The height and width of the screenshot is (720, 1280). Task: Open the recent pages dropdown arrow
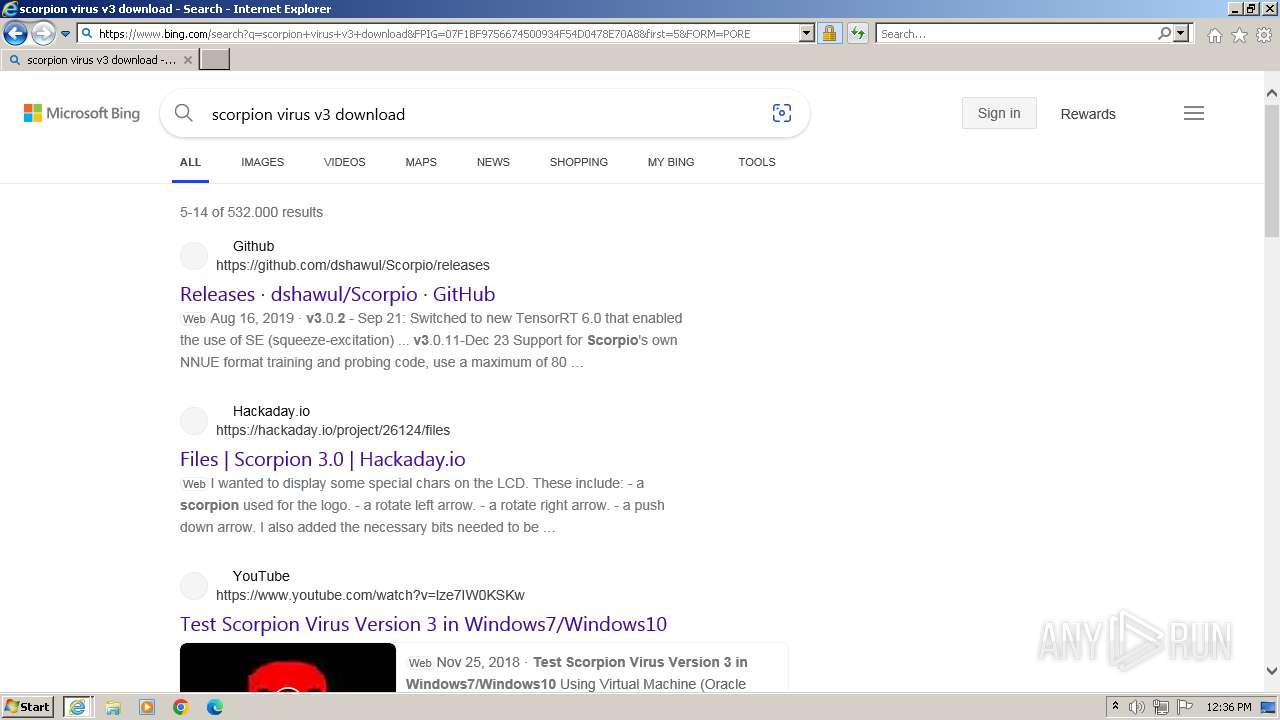pyautogui.click(x=65, y=34)
